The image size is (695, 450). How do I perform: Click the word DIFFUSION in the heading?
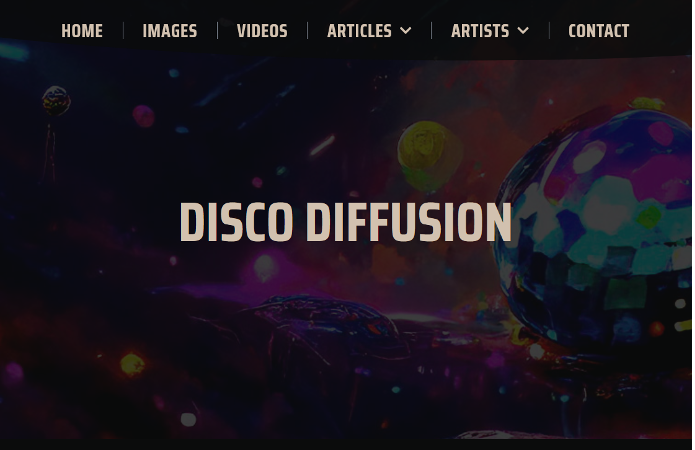click(409, 222)
